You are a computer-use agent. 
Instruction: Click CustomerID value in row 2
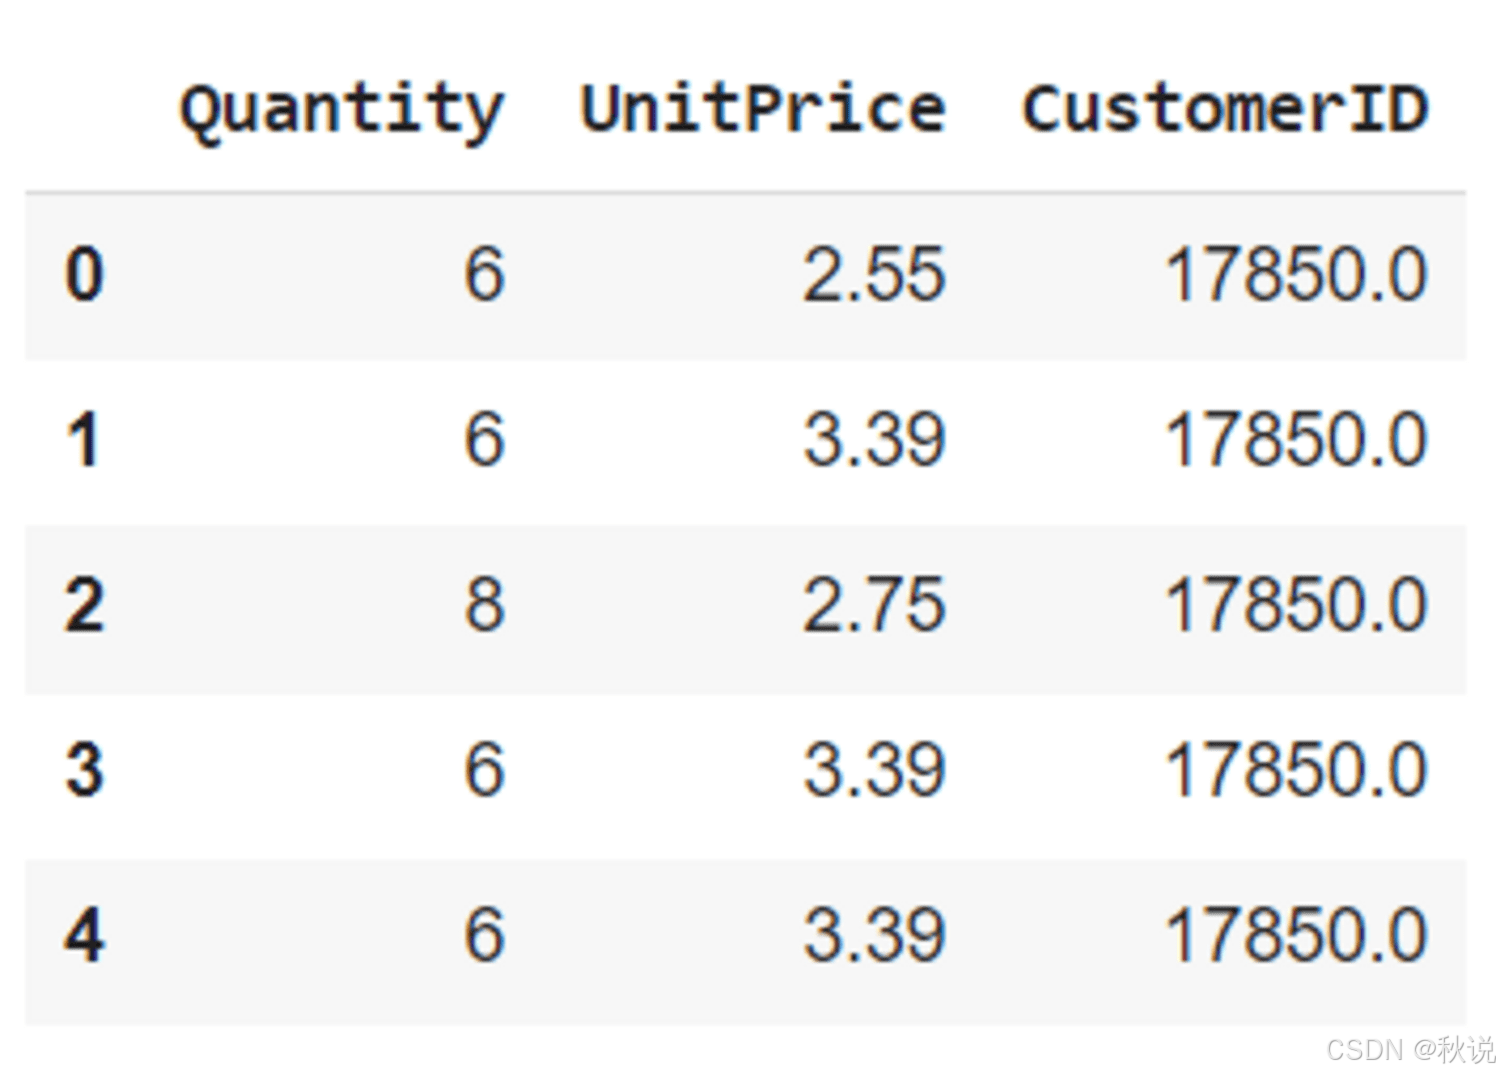pos(1297,605)
